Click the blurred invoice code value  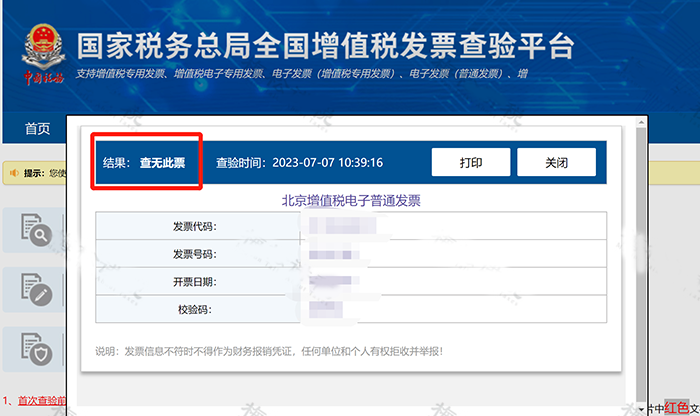click(342, 226)
